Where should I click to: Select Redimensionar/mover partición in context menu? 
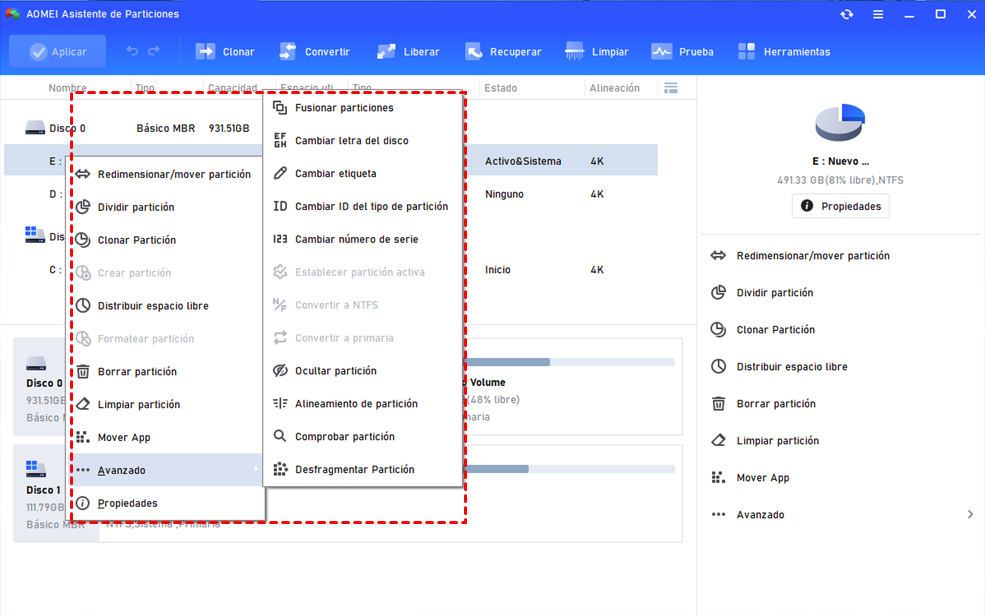pyautogui.click(x=166, y=174)
